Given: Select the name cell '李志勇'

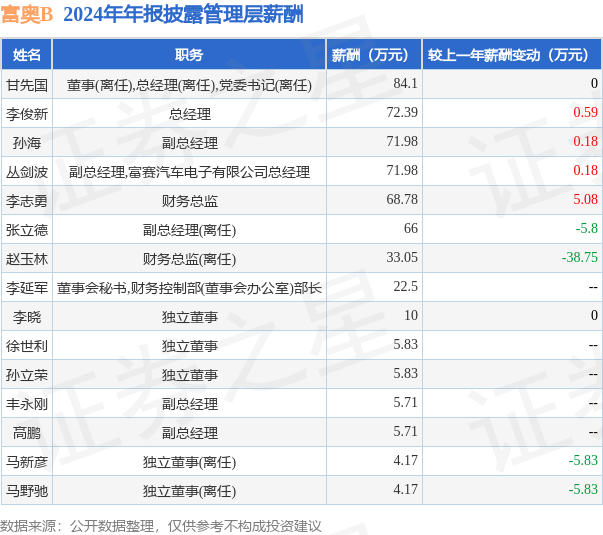Looking at the screenshot, I should (x=27, y=200).
